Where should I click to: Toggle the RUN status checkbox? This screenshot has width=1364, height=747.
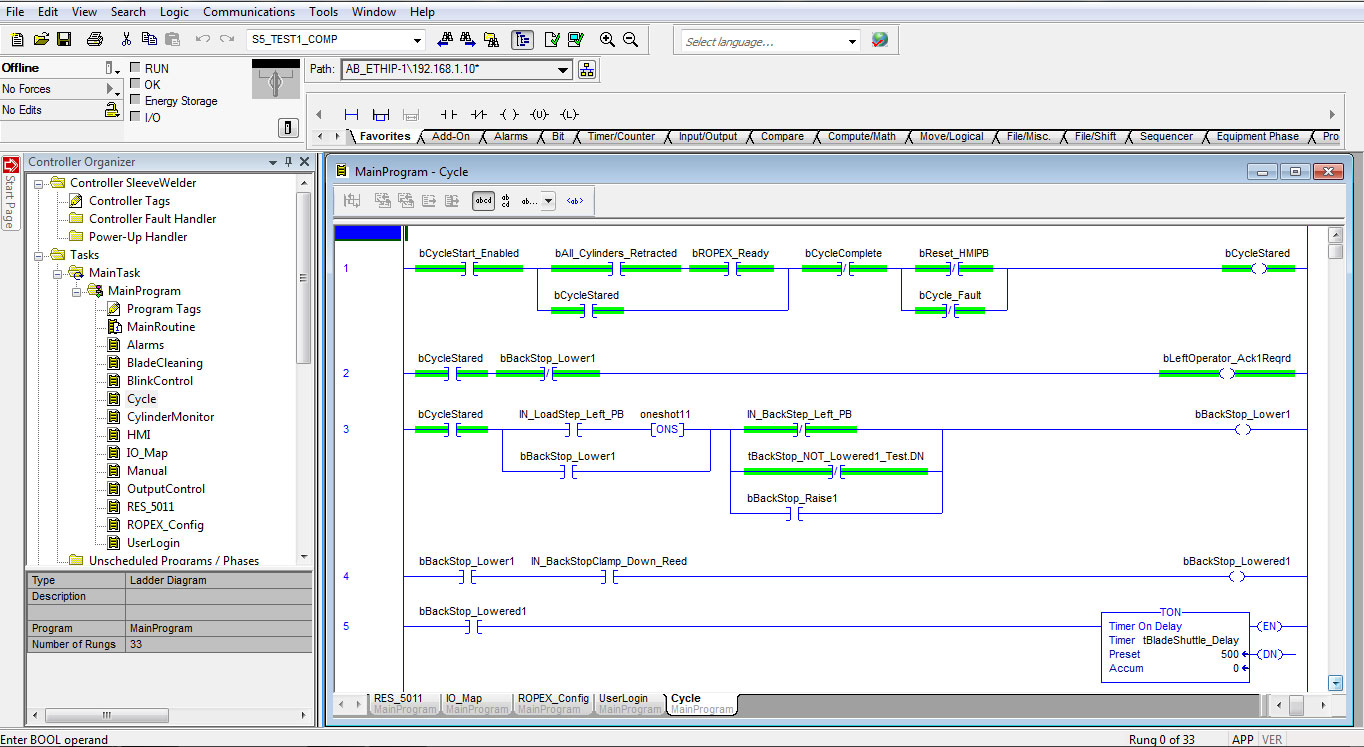(136, 68)
